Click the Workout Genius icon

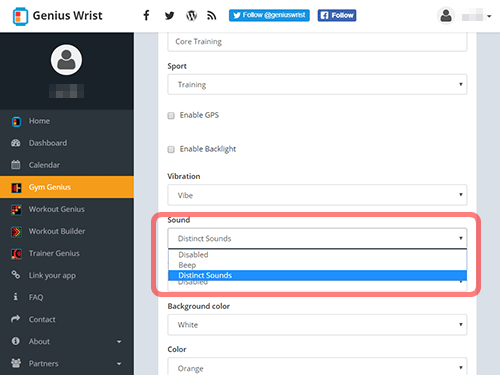(16, 210)
